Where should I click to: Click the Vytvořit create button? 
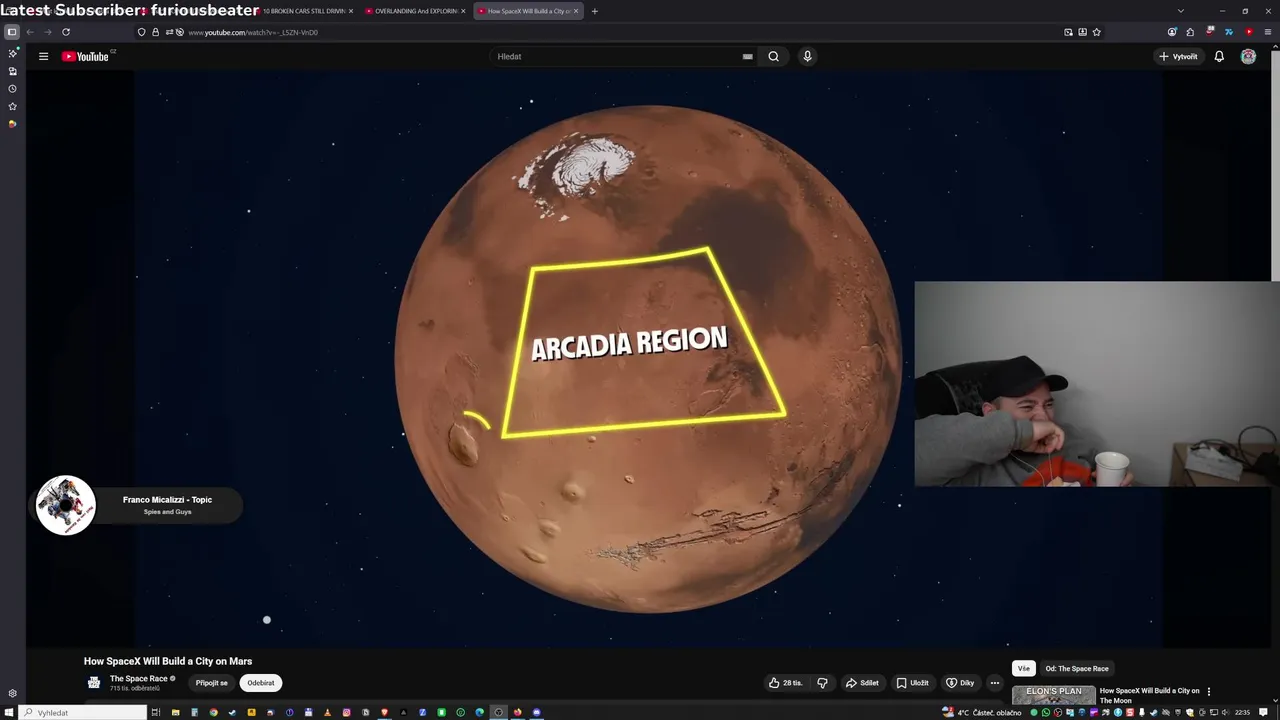pyautogui.click(x=1178, y=56)
